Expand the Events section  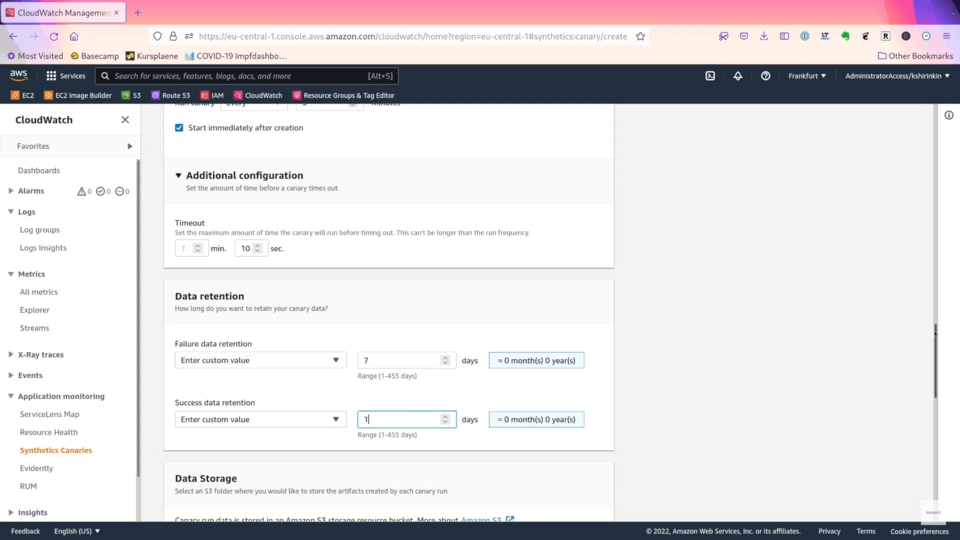tap(11, 375)
